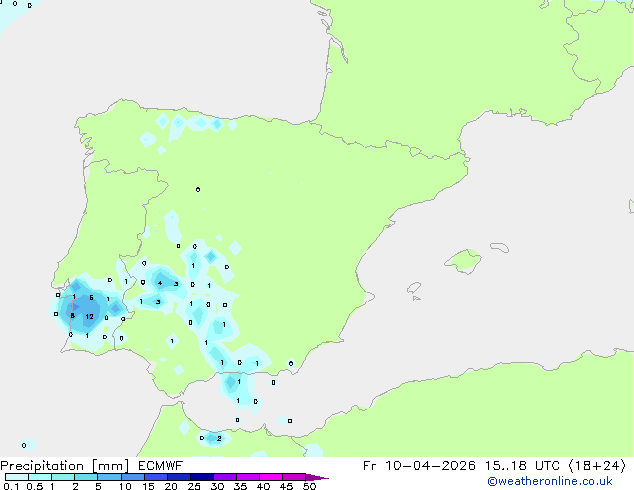634x490 pixels.
Task: Click the above-50 arrow tip of legend
Action: [317, 477]
